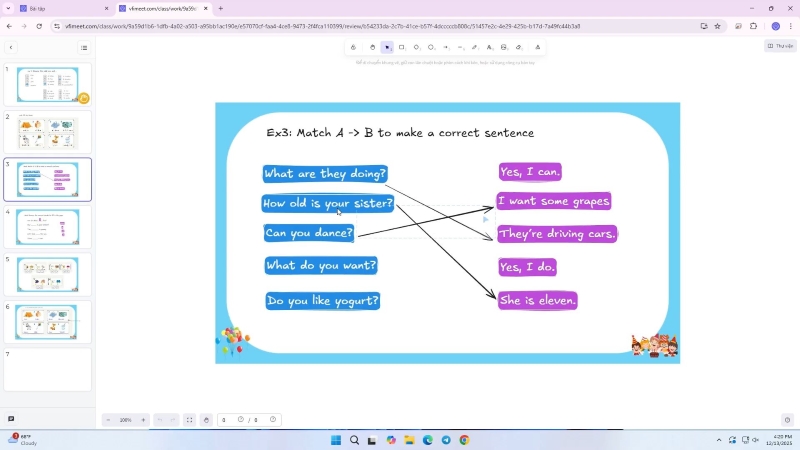Screen dimensions: 800x450
Task: Open the system tray hidden icons chevron
Action: pos(718,440)
